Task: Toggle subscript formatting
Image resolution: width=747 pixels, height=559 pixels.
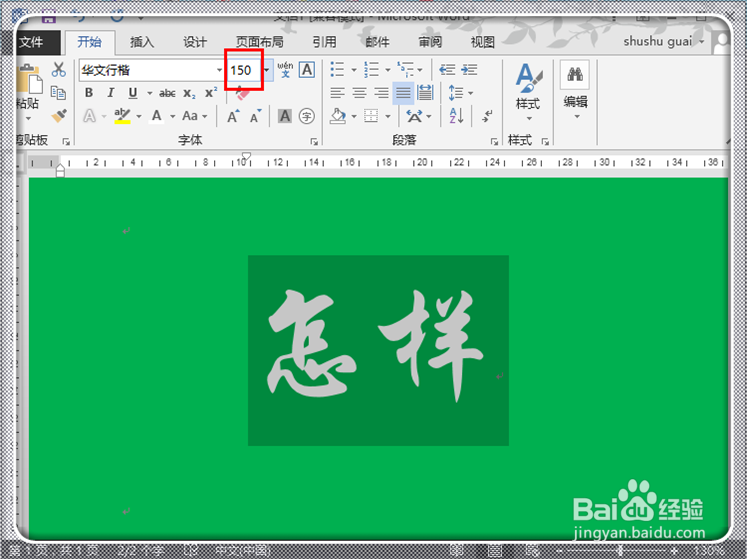Action: 189,93
